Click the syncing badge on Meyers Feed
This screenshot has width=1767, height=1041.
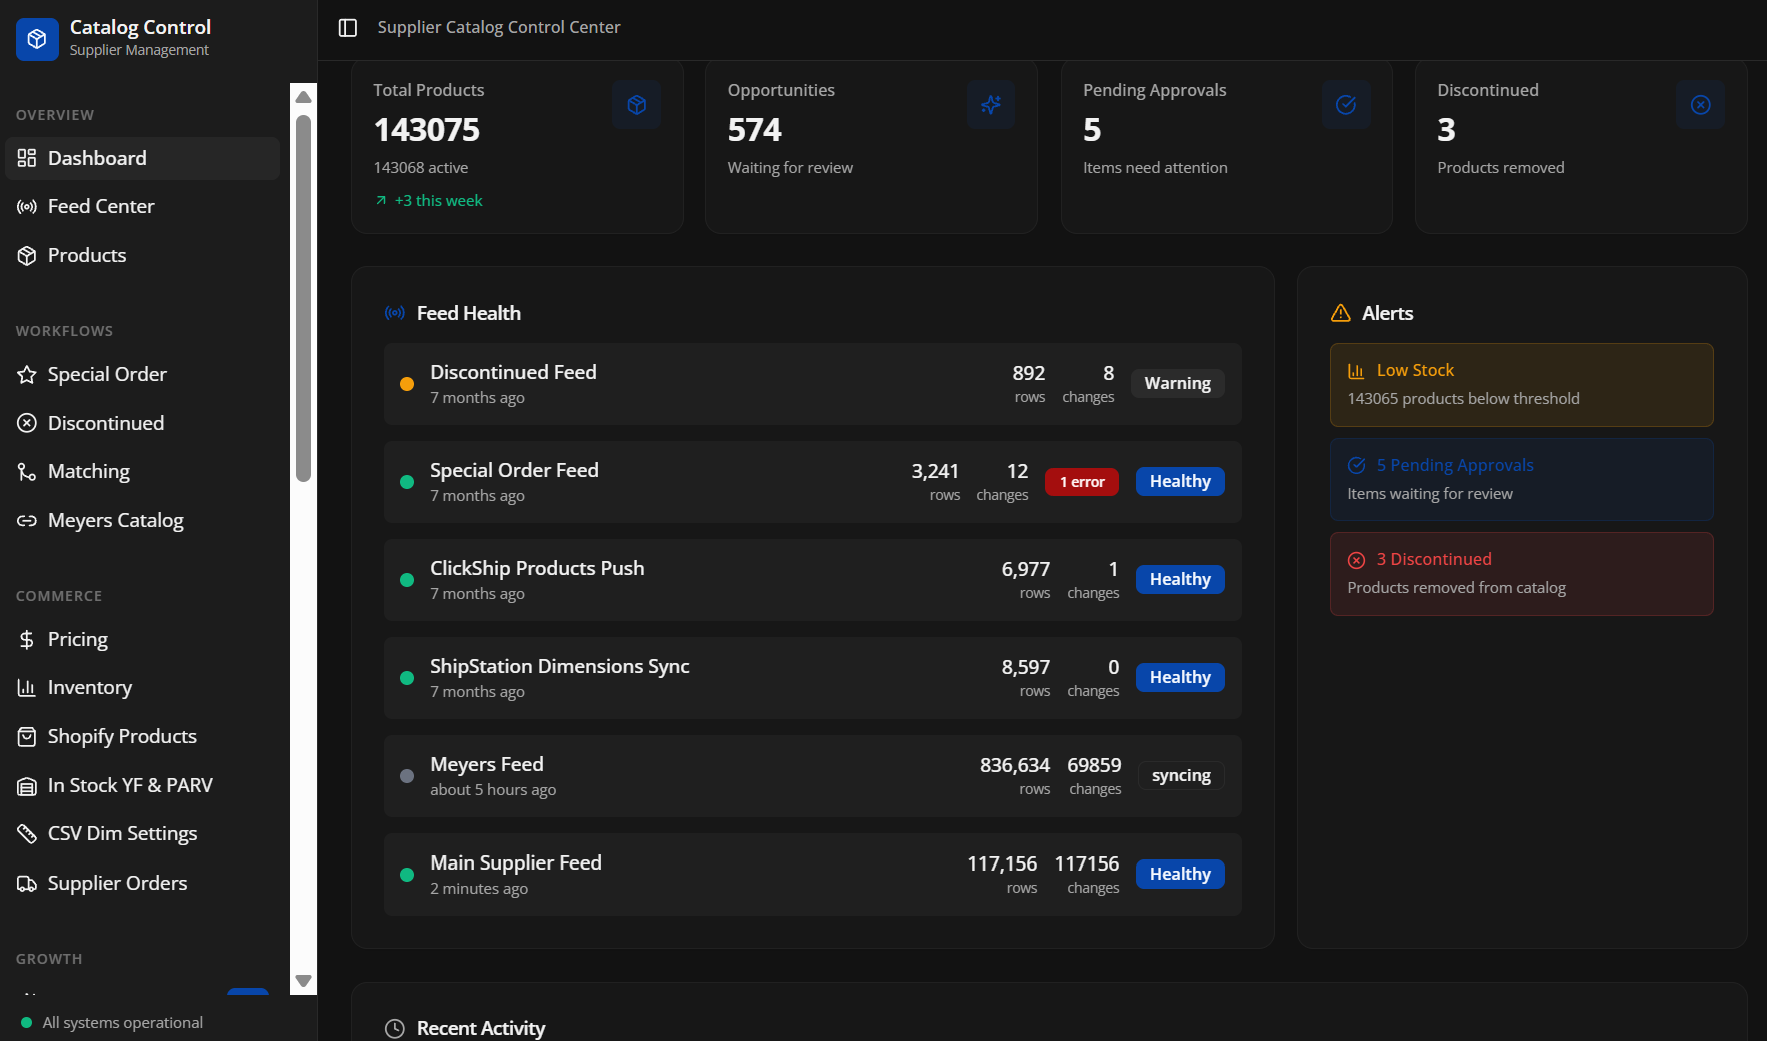pos(1181,776)
